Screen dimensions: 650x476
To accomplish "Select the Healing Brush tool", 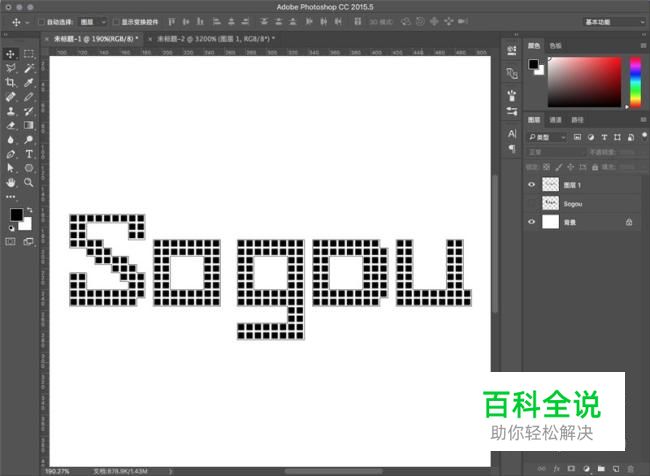I will click(10, 97).
